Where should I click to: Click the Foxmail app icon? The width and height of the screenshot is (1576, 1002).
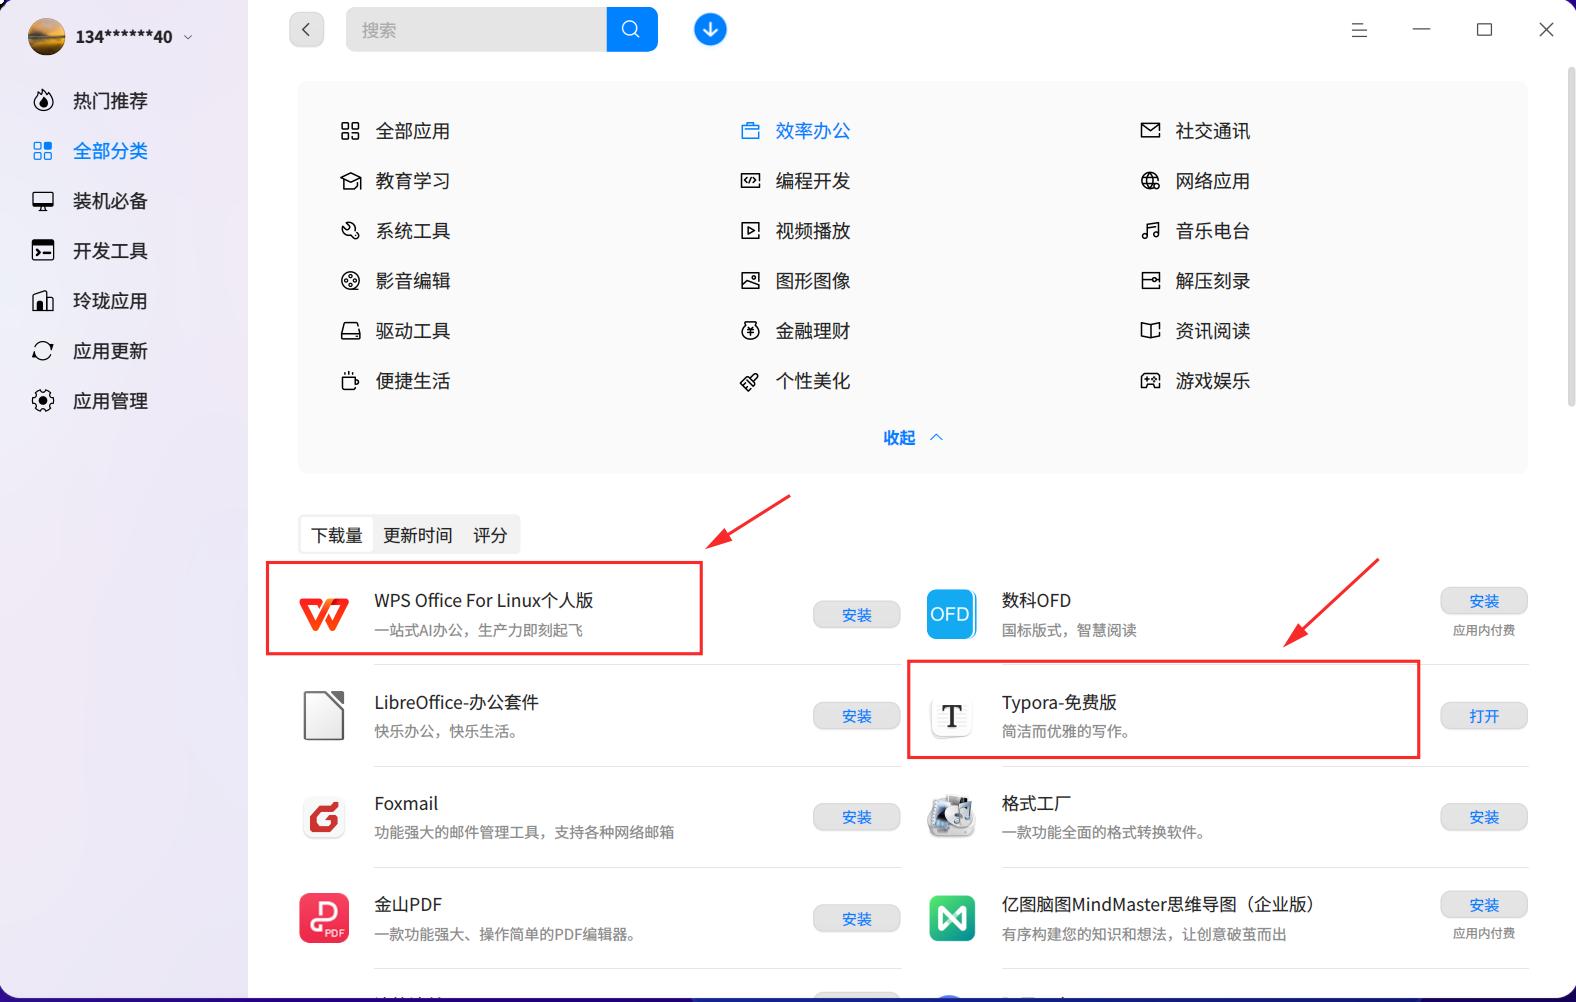coord(324,817)
